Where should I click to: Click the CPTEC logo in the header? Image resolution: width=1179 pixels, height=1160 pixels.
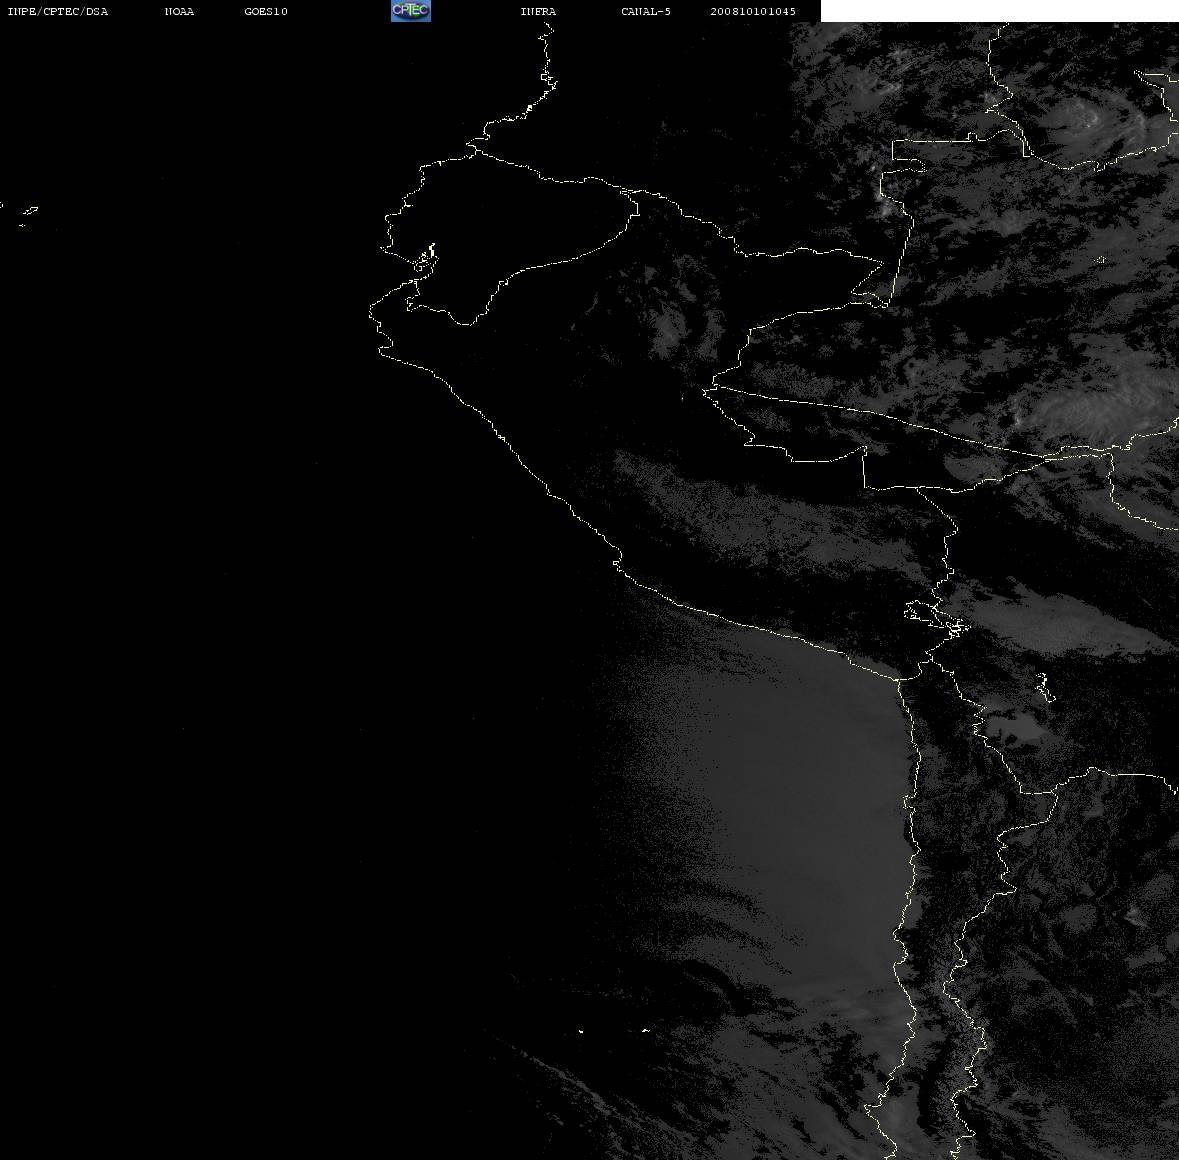click(411, 11)
